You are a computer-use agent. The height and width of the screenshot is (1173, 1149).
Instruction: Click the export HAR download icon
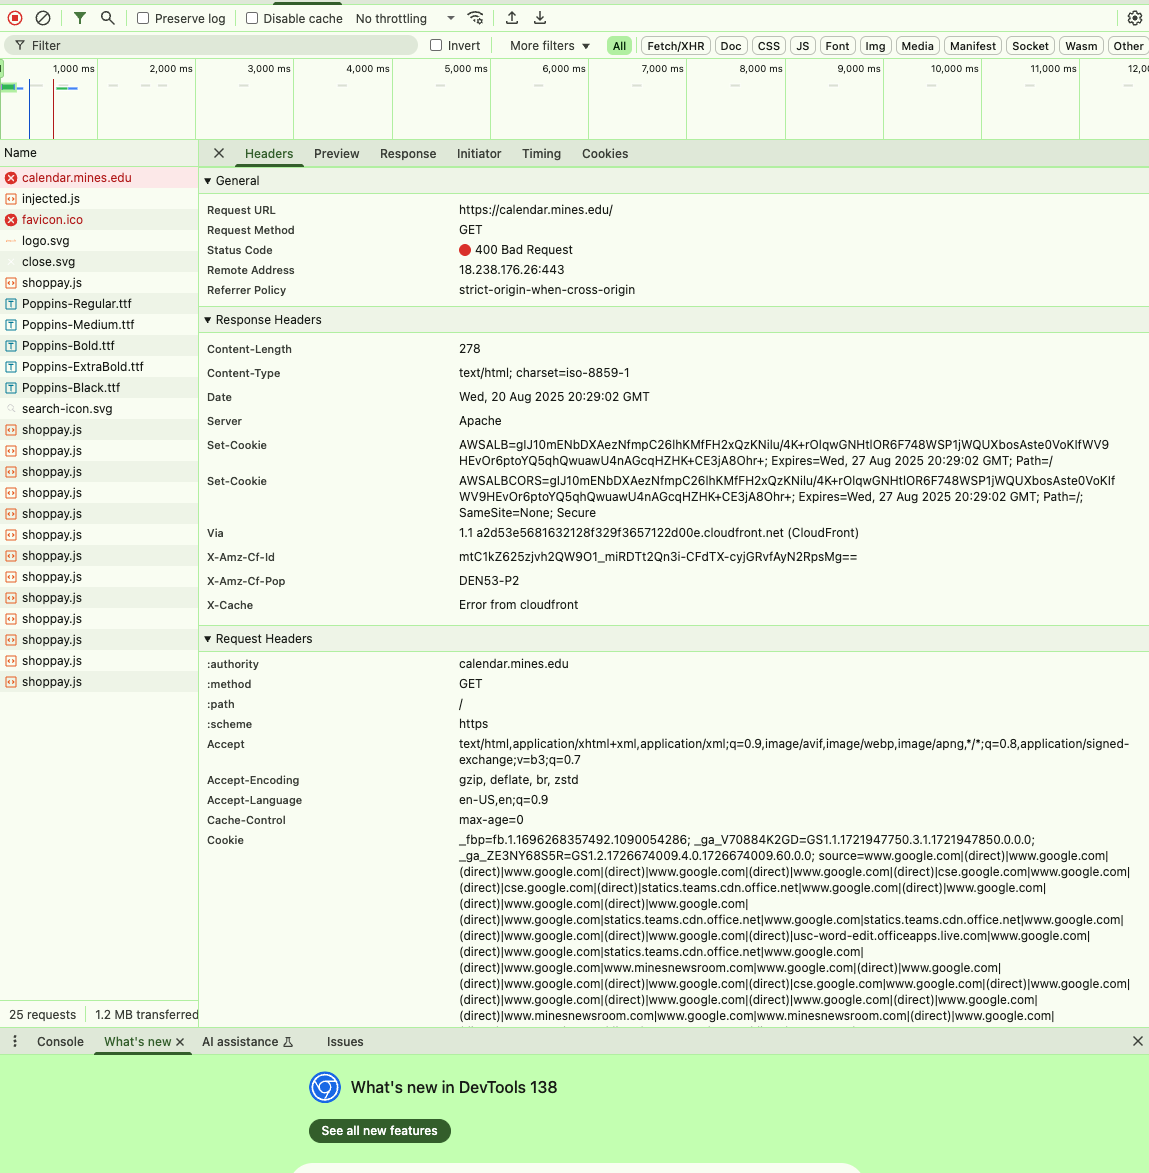540,18
